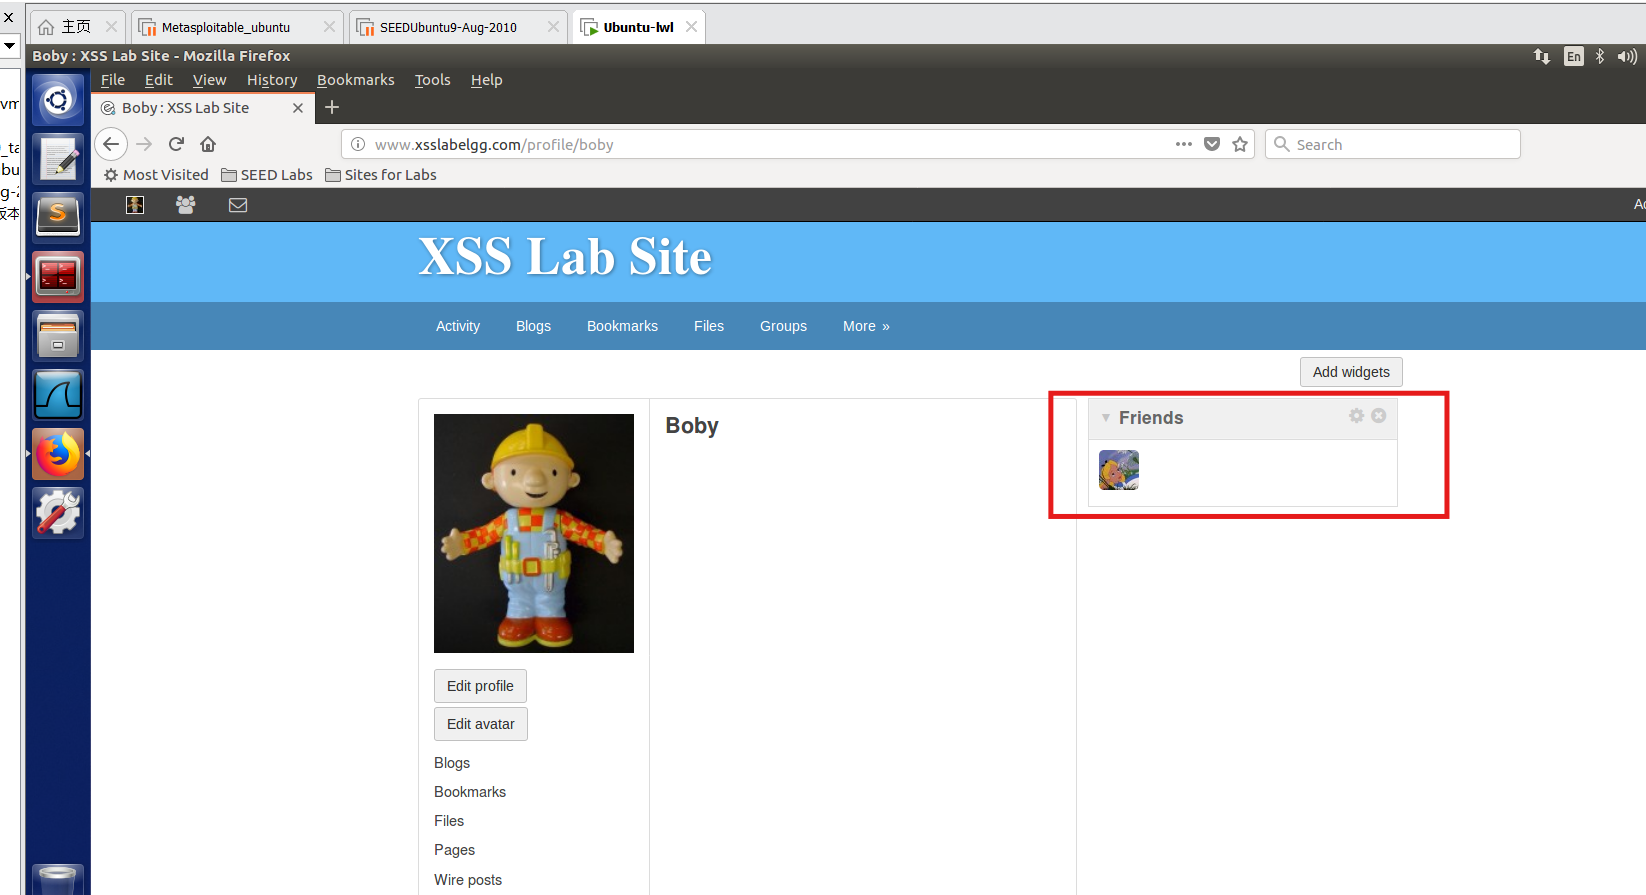
Task: Open file manager from the dock
Action: click(58, 335)
